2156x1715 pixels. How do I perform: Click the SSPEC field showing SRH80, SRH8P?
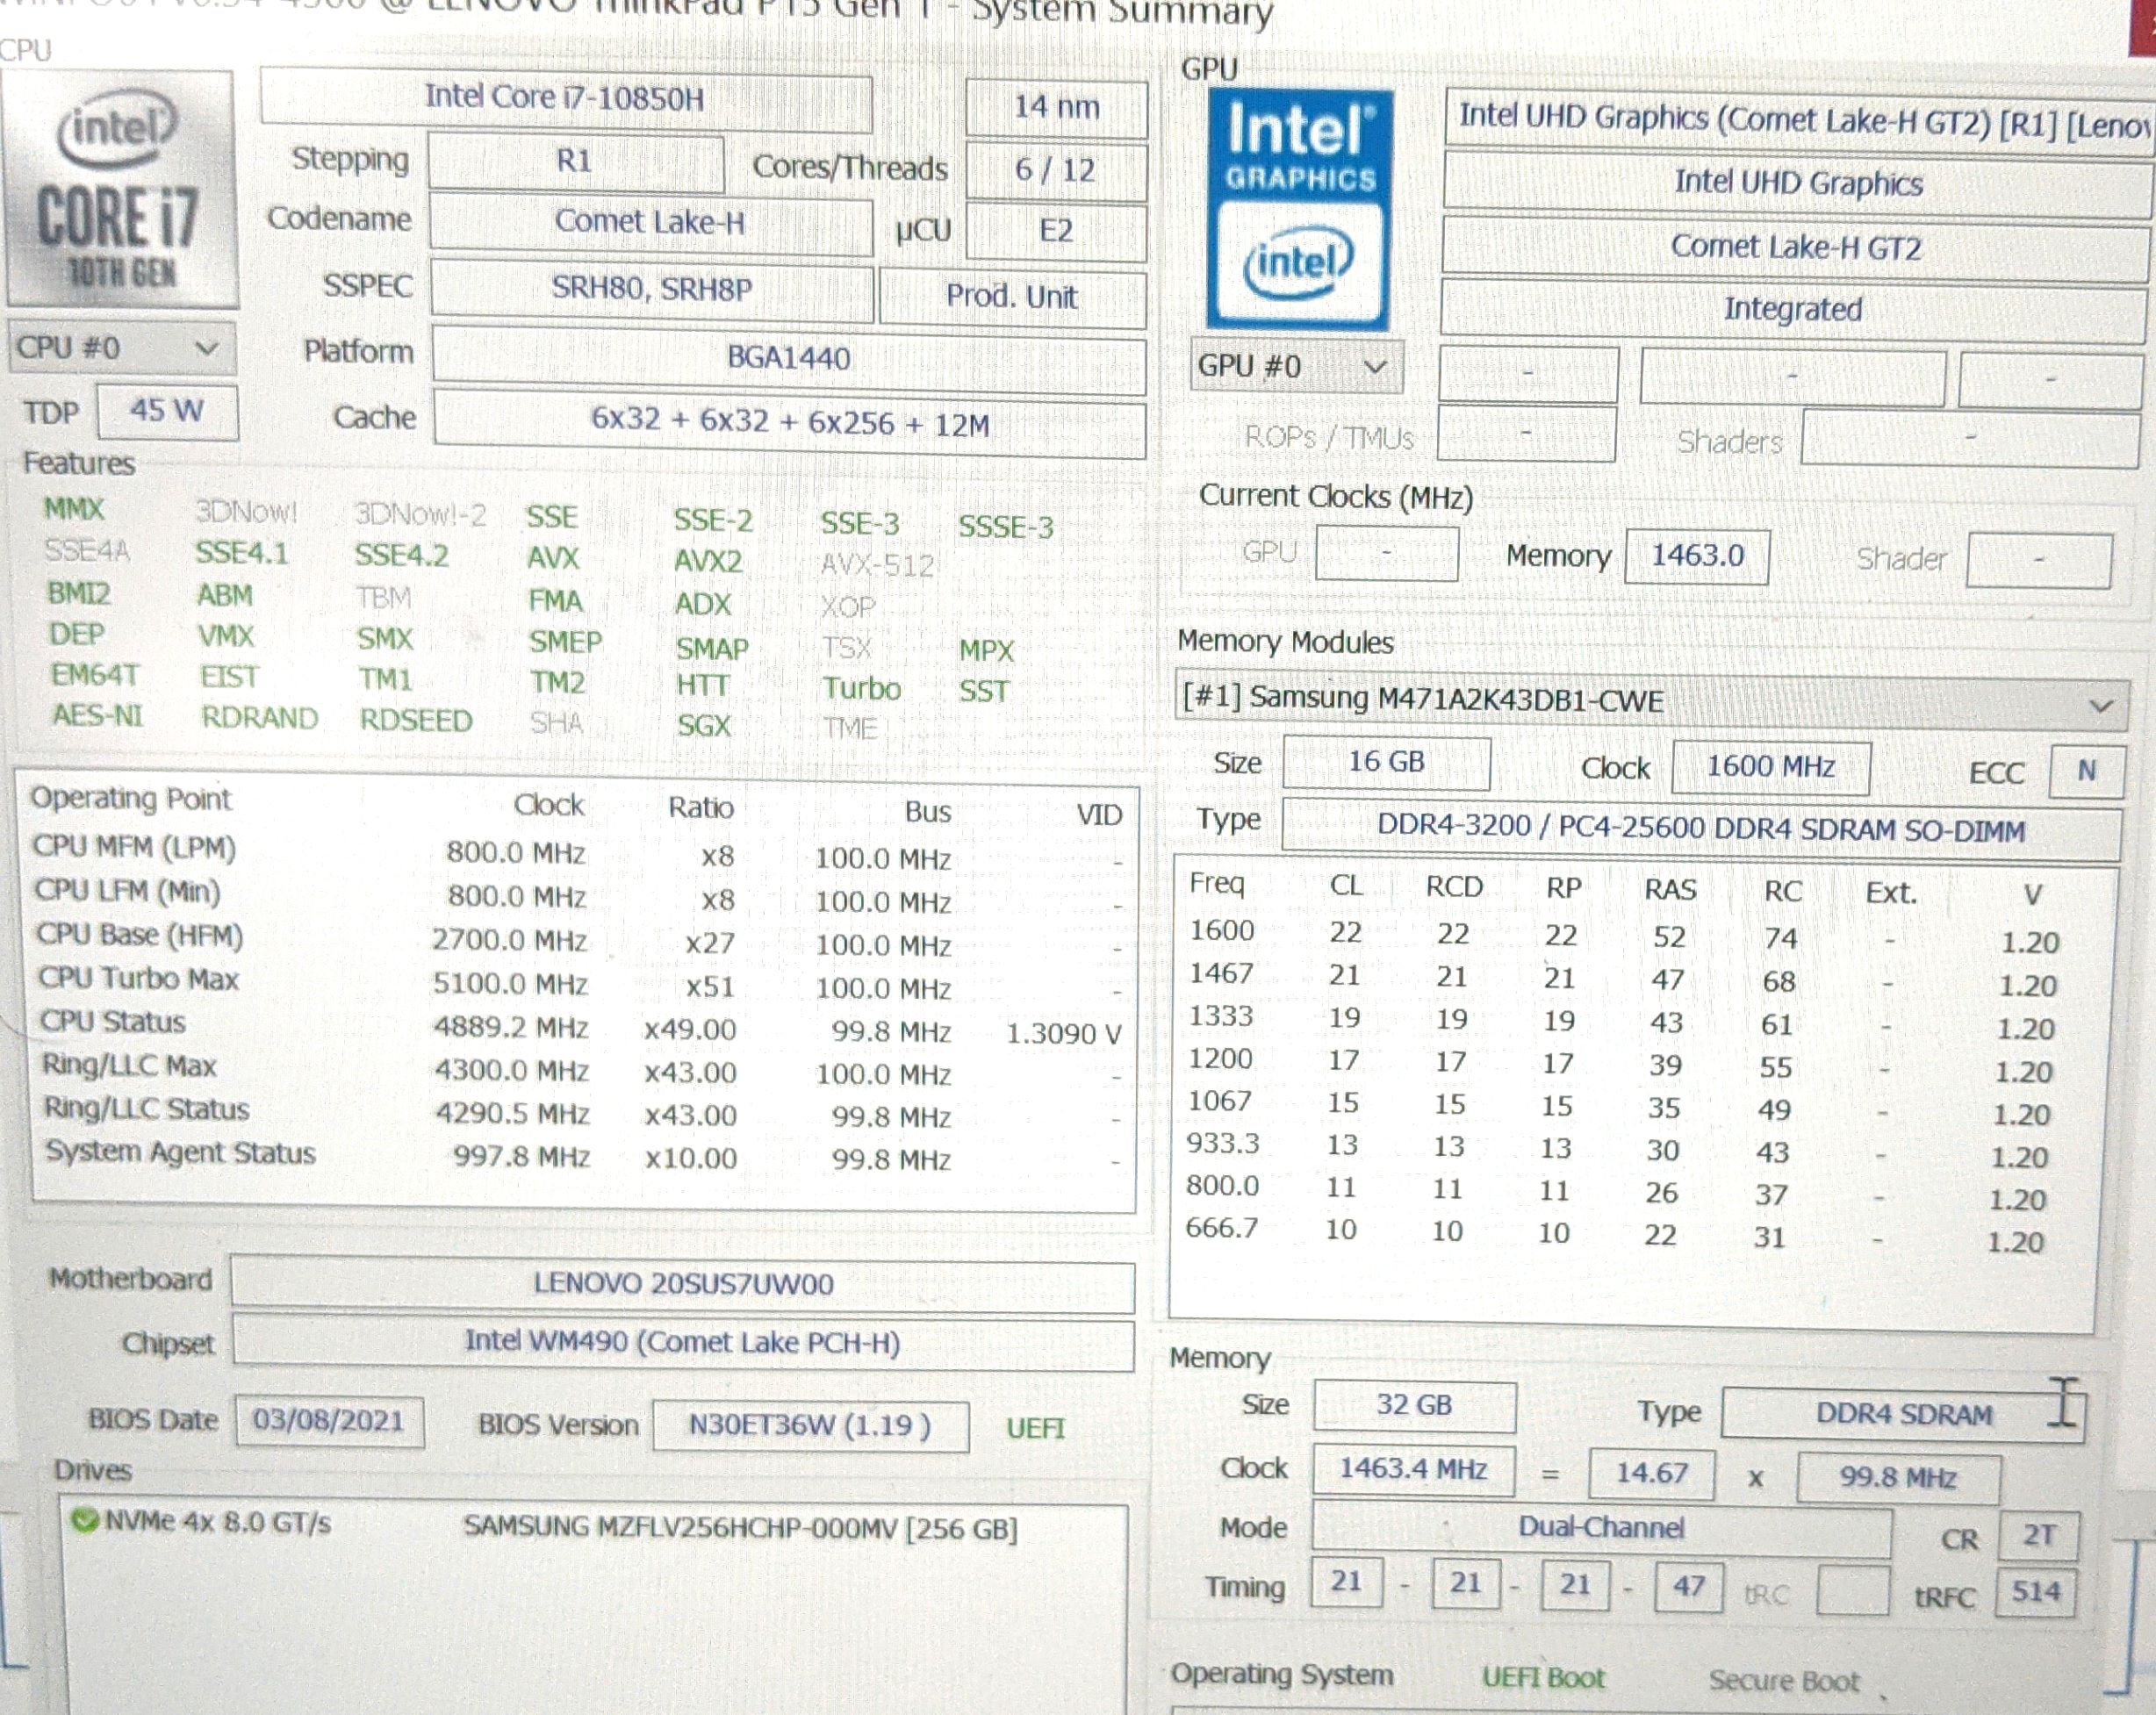(651, 289)
